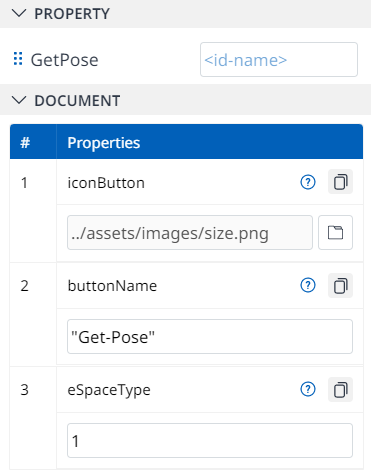Select row 1 iconButton label
The image size is (371, 470).
point(106,183)
